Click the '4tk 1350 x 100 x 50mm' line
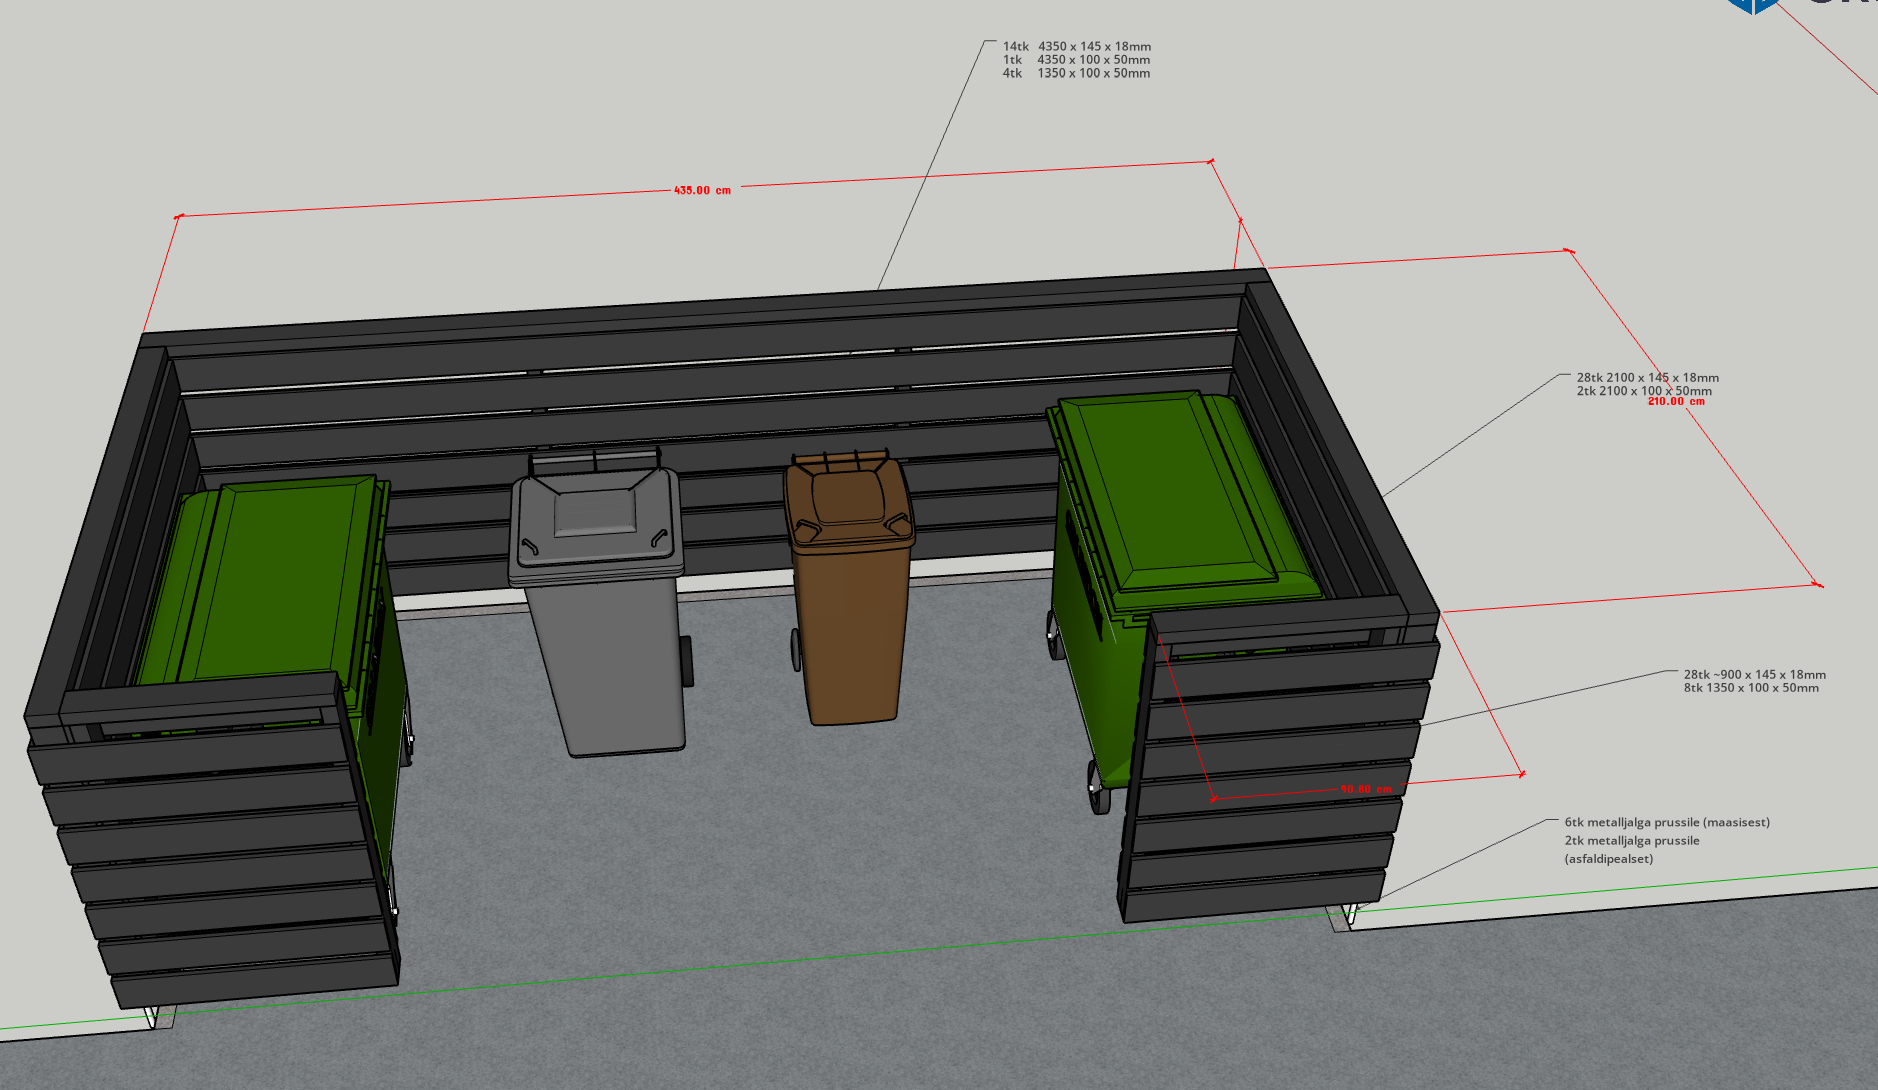The width and height of the screenshot is (1878, 1090). (x=1077, y=74)
